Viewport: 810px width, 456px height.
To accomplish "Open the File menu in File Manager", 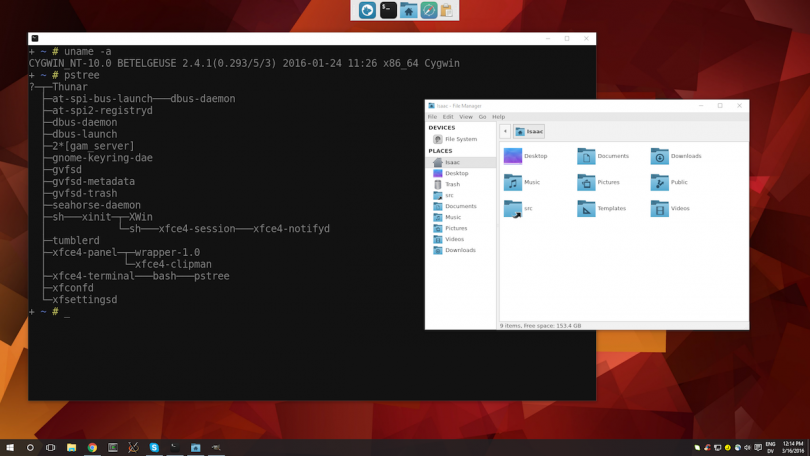I will (433, 117).
